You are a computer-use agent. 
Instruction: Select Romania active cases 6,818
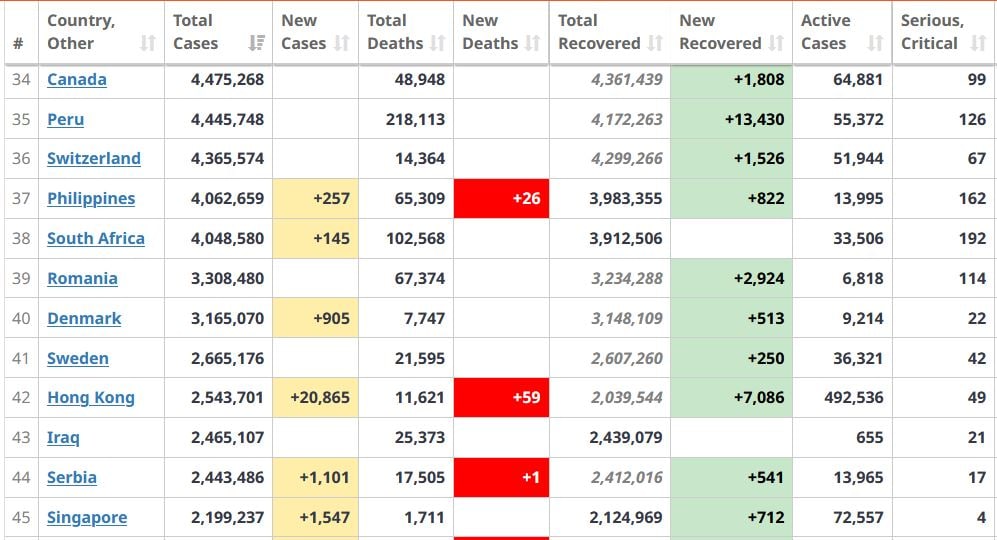863,279
